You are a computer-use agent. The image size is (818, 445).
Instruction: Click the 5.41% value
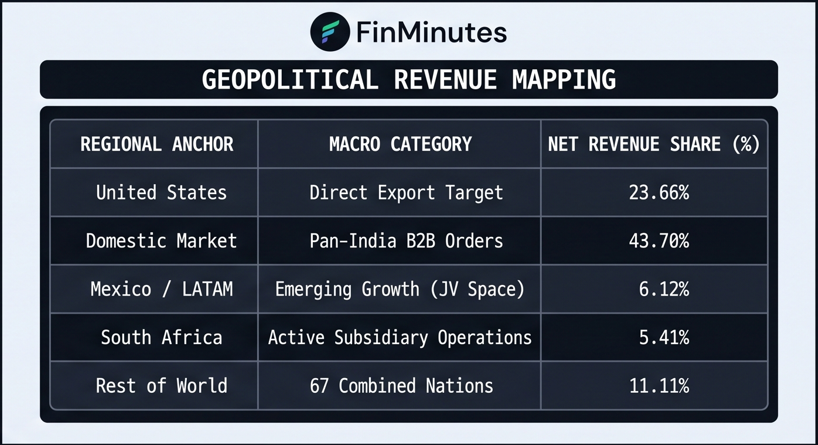[664, 338]
